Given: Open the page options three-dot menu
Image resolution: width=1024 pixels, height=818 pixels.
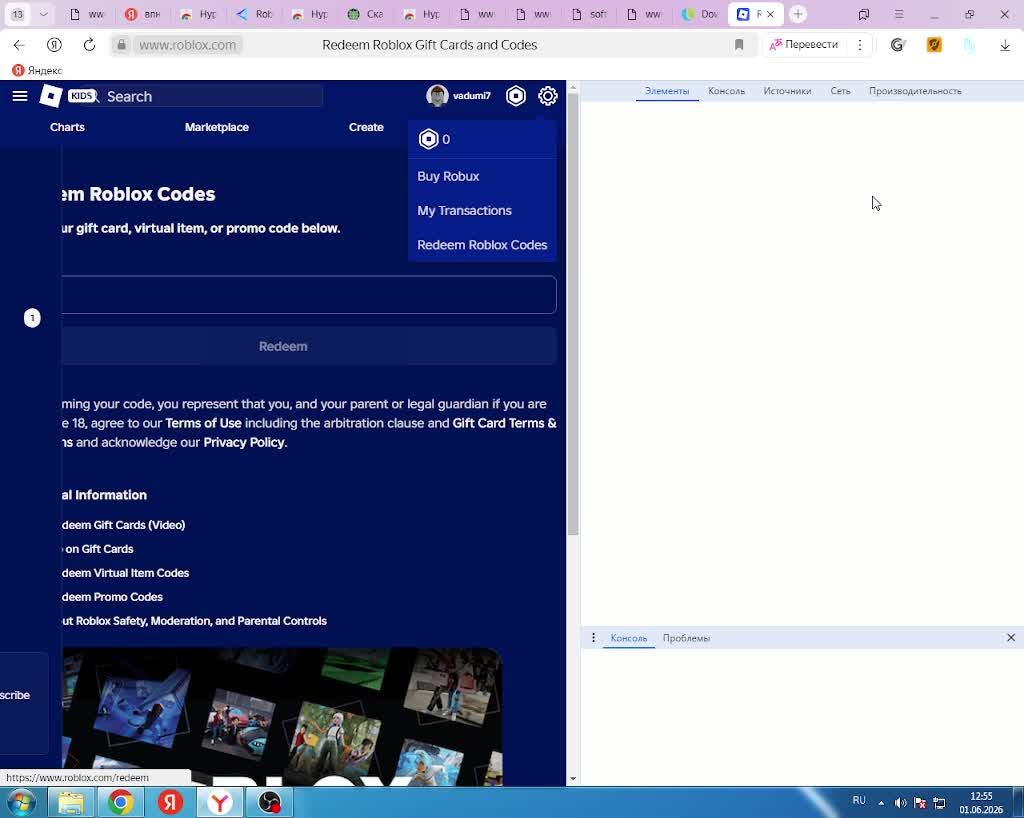Looking at the screenshot, I should (x=859, y=45).
